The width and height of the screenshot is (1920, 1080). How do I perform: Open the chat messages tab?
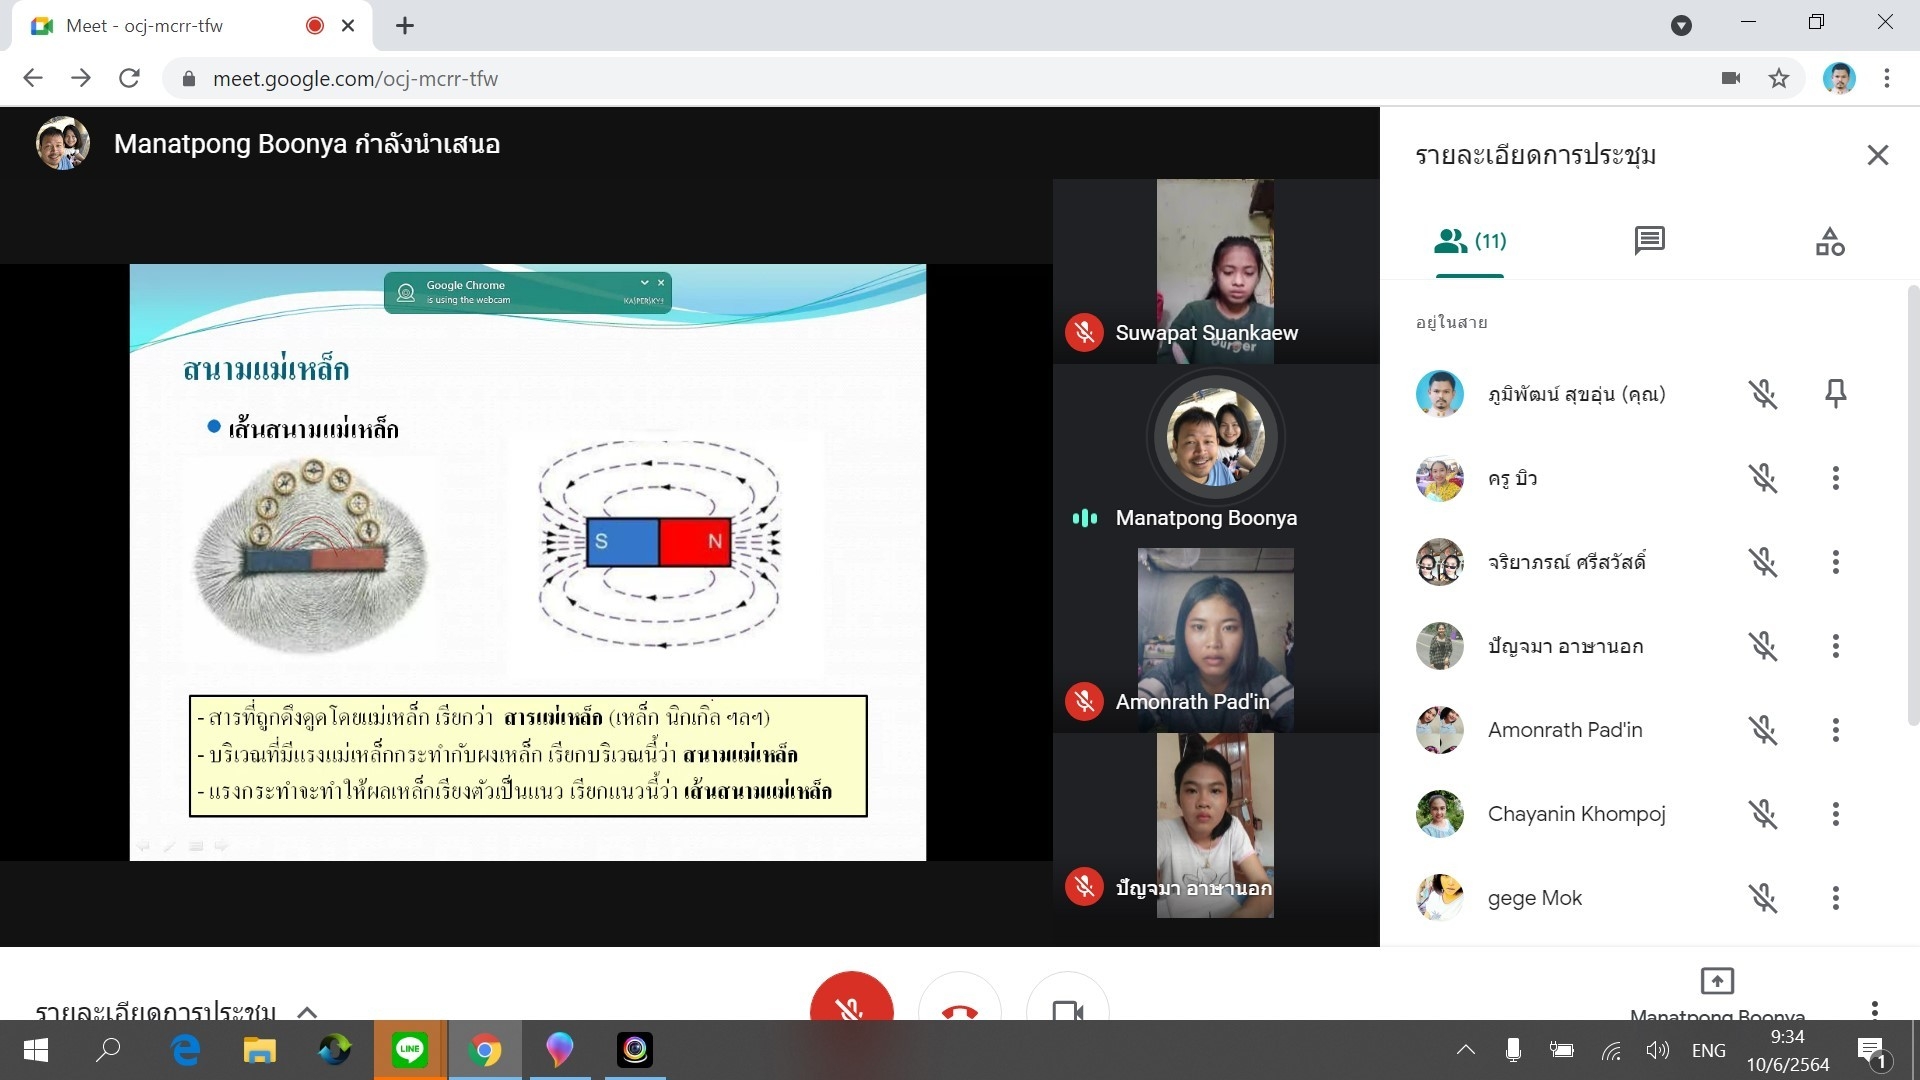point(1649,241)
